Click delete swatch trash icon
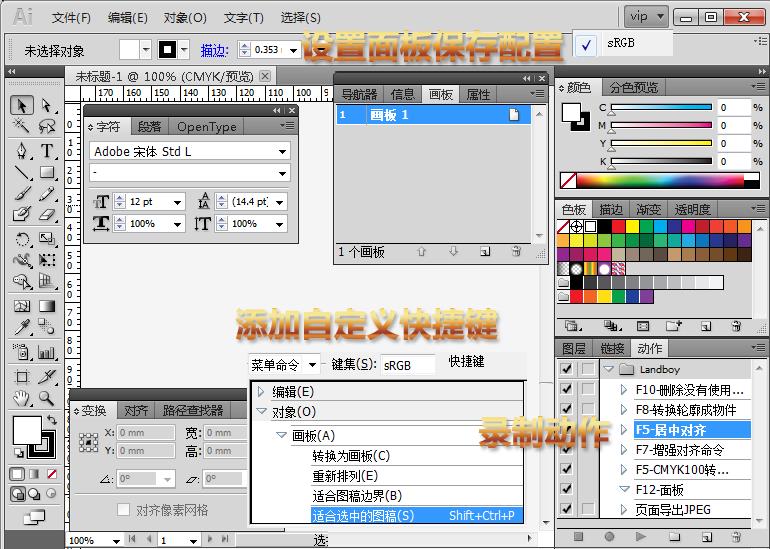The height and width of the screenshot is (549, 770). pos(736,326)
